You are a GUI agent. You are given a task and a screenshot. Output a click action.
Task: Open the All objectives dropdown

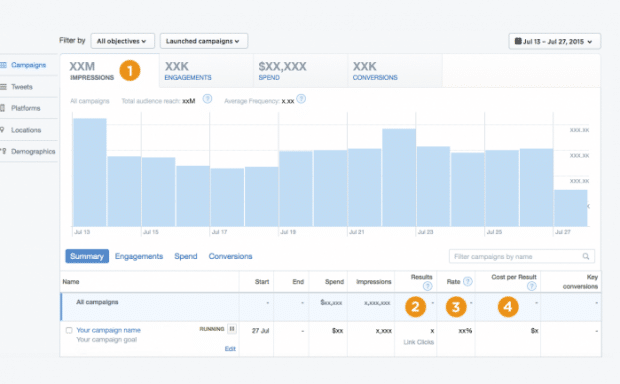pyautogui.click(x=122, y=41)
